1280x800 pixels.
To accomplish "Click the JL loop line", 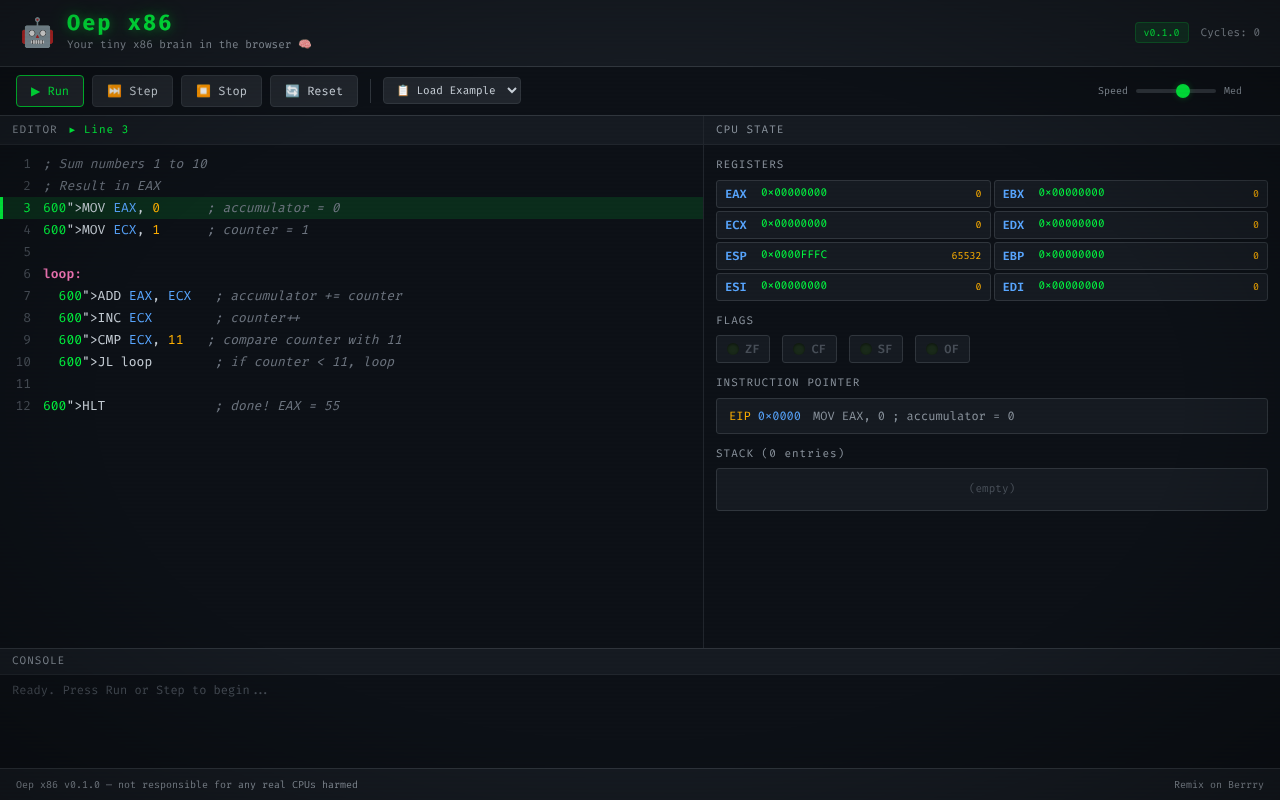I will tap(351, 362).
